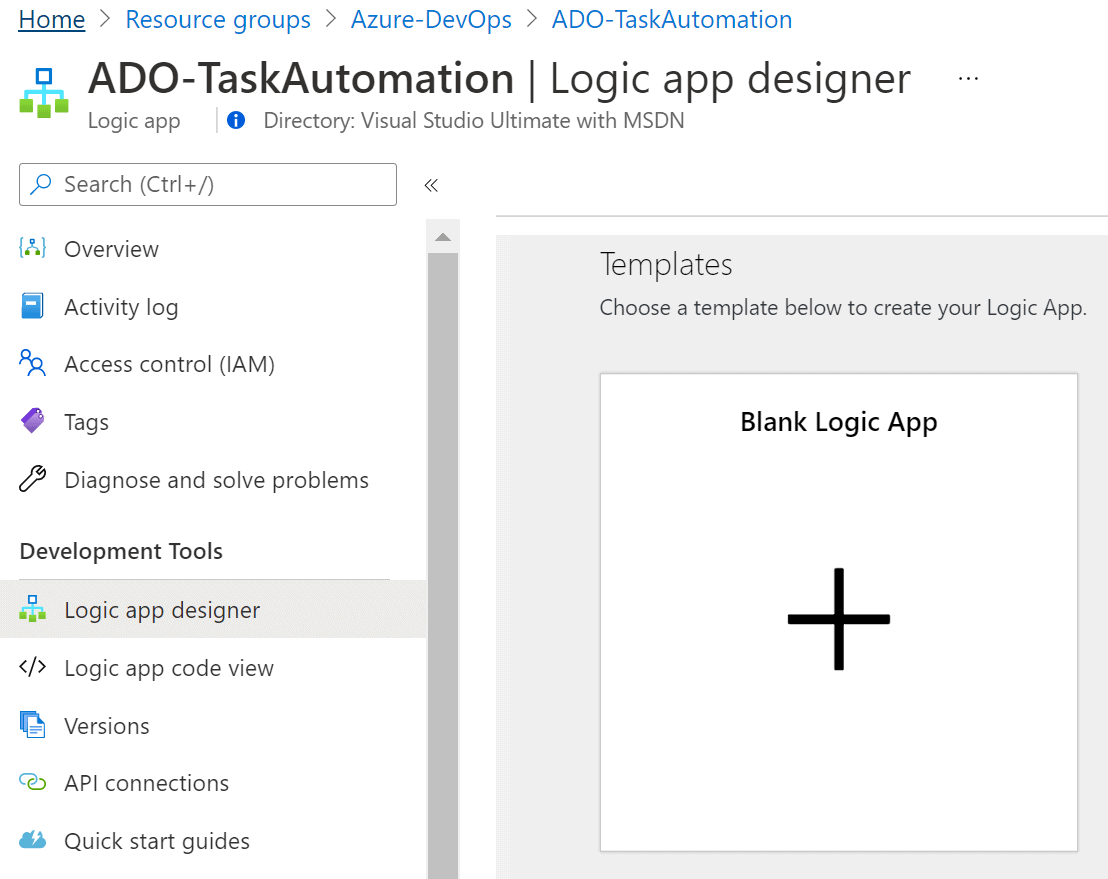Click the Logic app designer icon
The width and height of the screenshot is (1108, 879).
pos(33,608)
